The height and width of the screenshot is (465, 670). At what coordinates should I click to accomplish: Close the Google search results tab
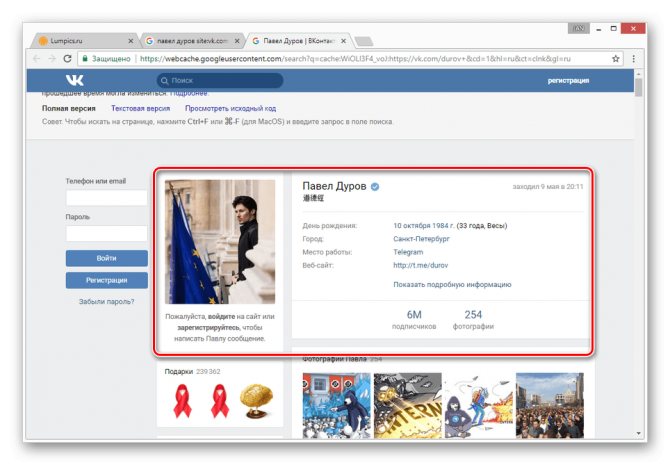(237, 41)
